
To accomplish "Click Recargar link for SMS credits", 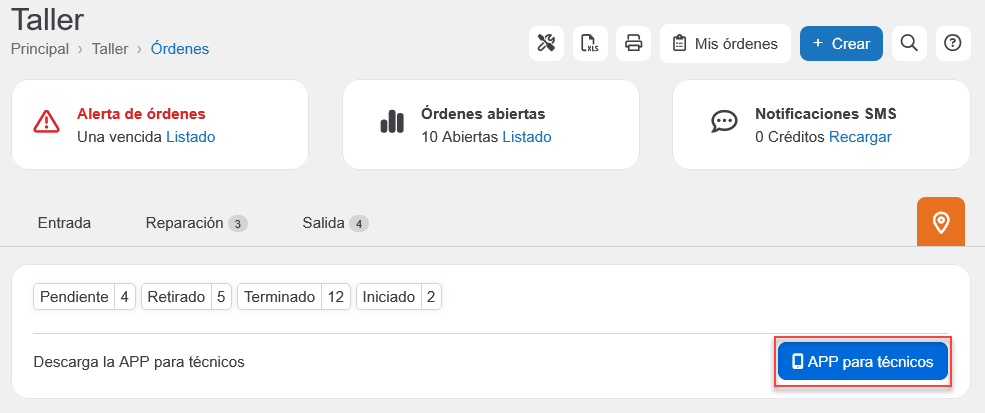I will click(x=860, y=137).
